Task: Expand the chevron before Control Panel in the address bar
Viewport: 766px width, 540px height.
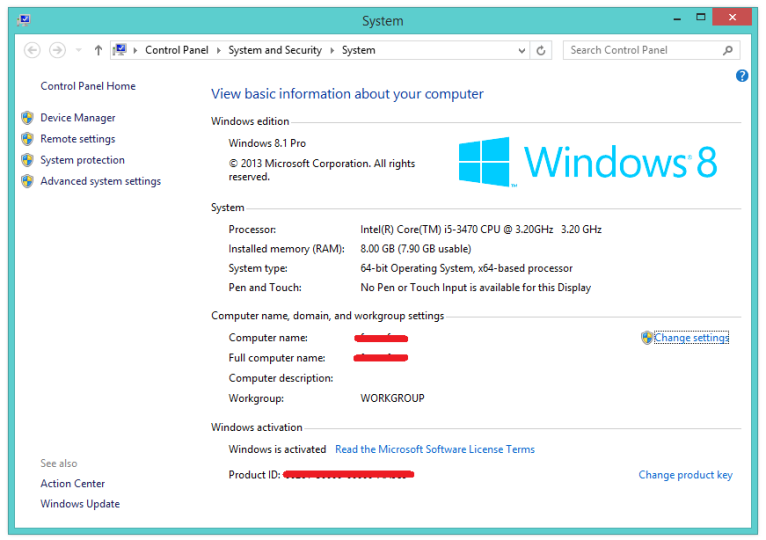Action: pos(135,50)
